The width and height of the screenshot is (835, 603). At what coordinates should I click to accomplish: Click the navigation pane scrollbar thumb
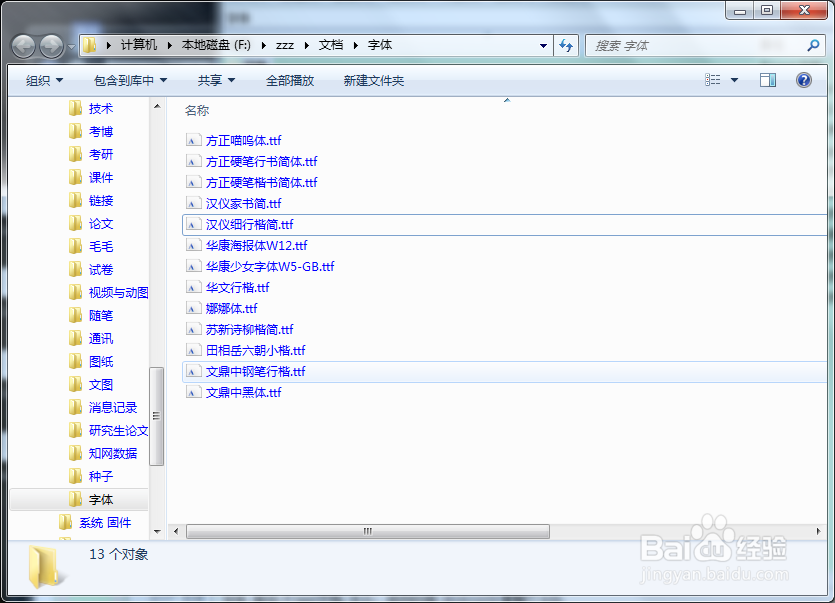pyautogui.click(x=157, y=416)
